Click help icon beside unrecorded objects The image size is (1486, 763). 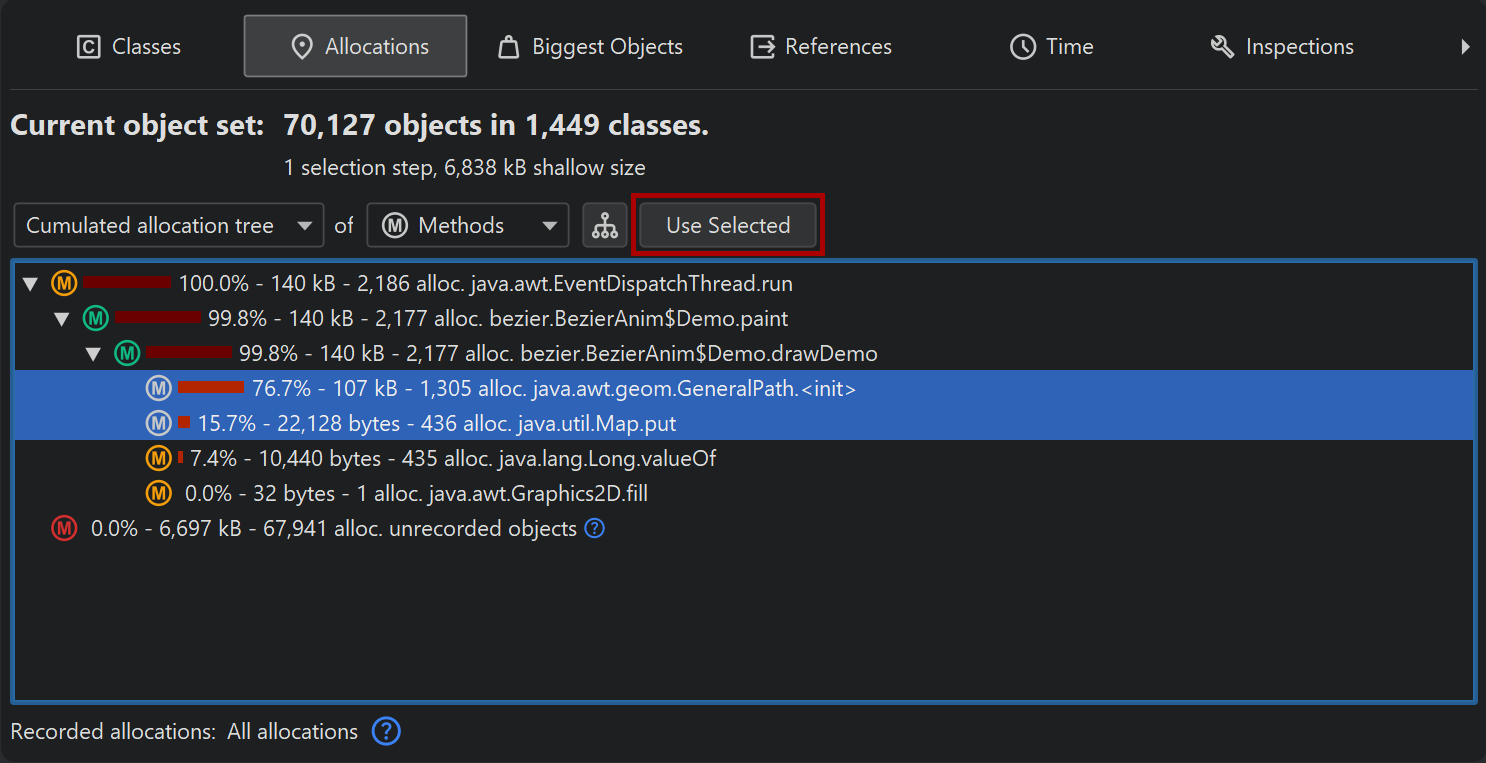[x=594, y=528]
